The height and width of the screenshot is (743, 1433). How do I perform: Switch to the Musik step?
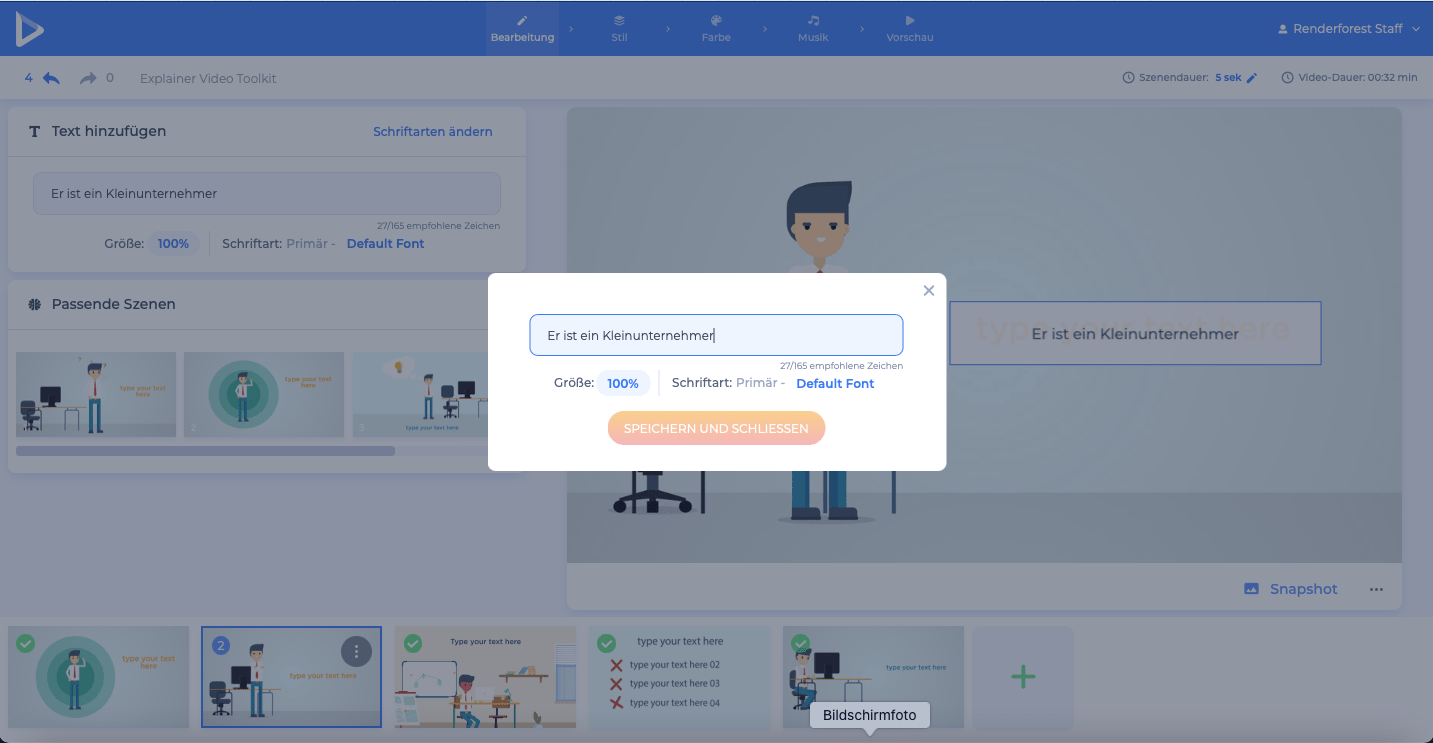pyautogui.click(x=813, y=28)
